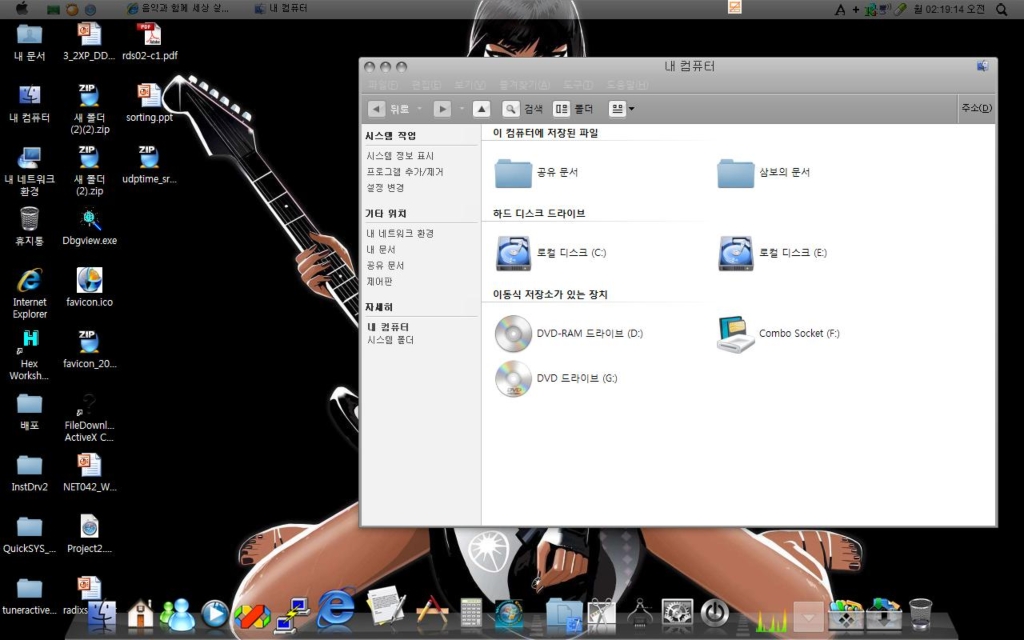Open the trash can in dock
This screenshot has height=640, width=1024.
click(921, 613)
